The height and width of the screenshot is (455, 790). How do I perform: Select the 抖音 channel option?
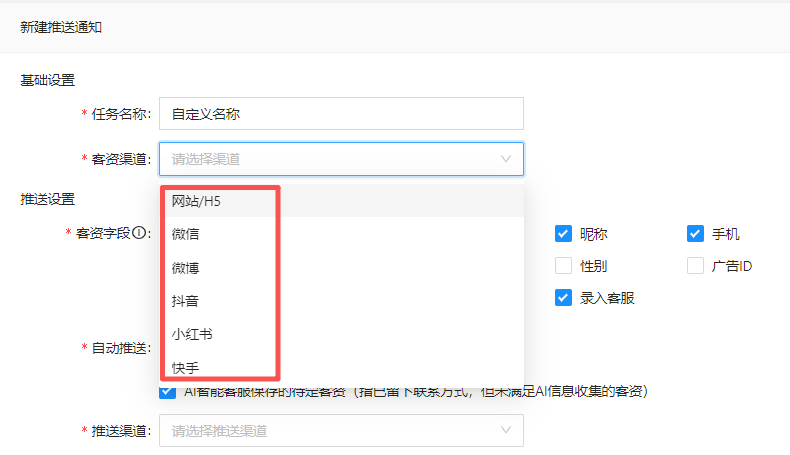(185, 300)
